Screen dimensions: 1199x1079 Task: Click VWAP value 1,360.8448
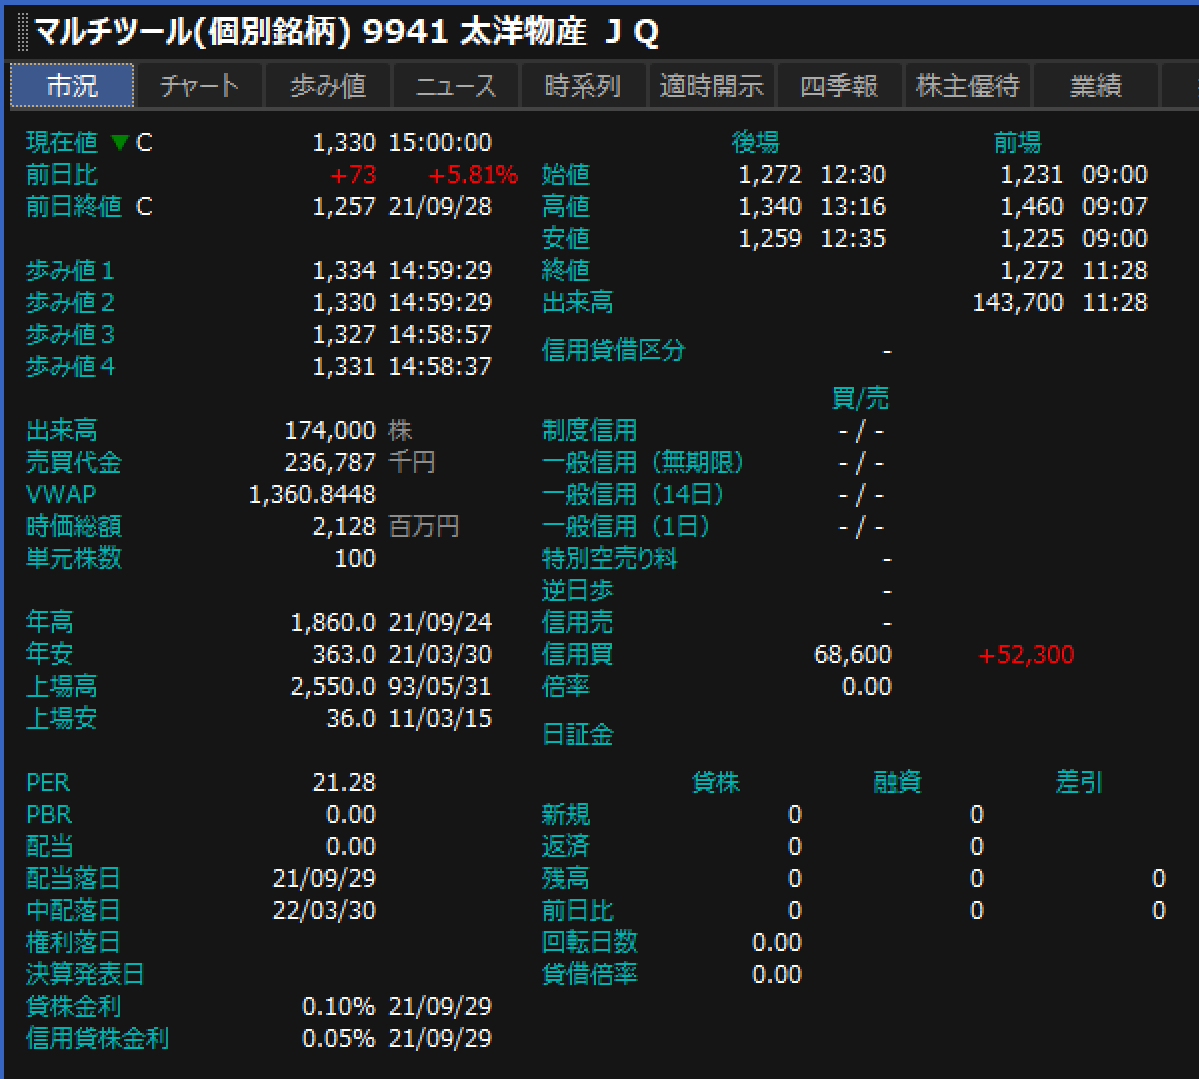[312, 495]
